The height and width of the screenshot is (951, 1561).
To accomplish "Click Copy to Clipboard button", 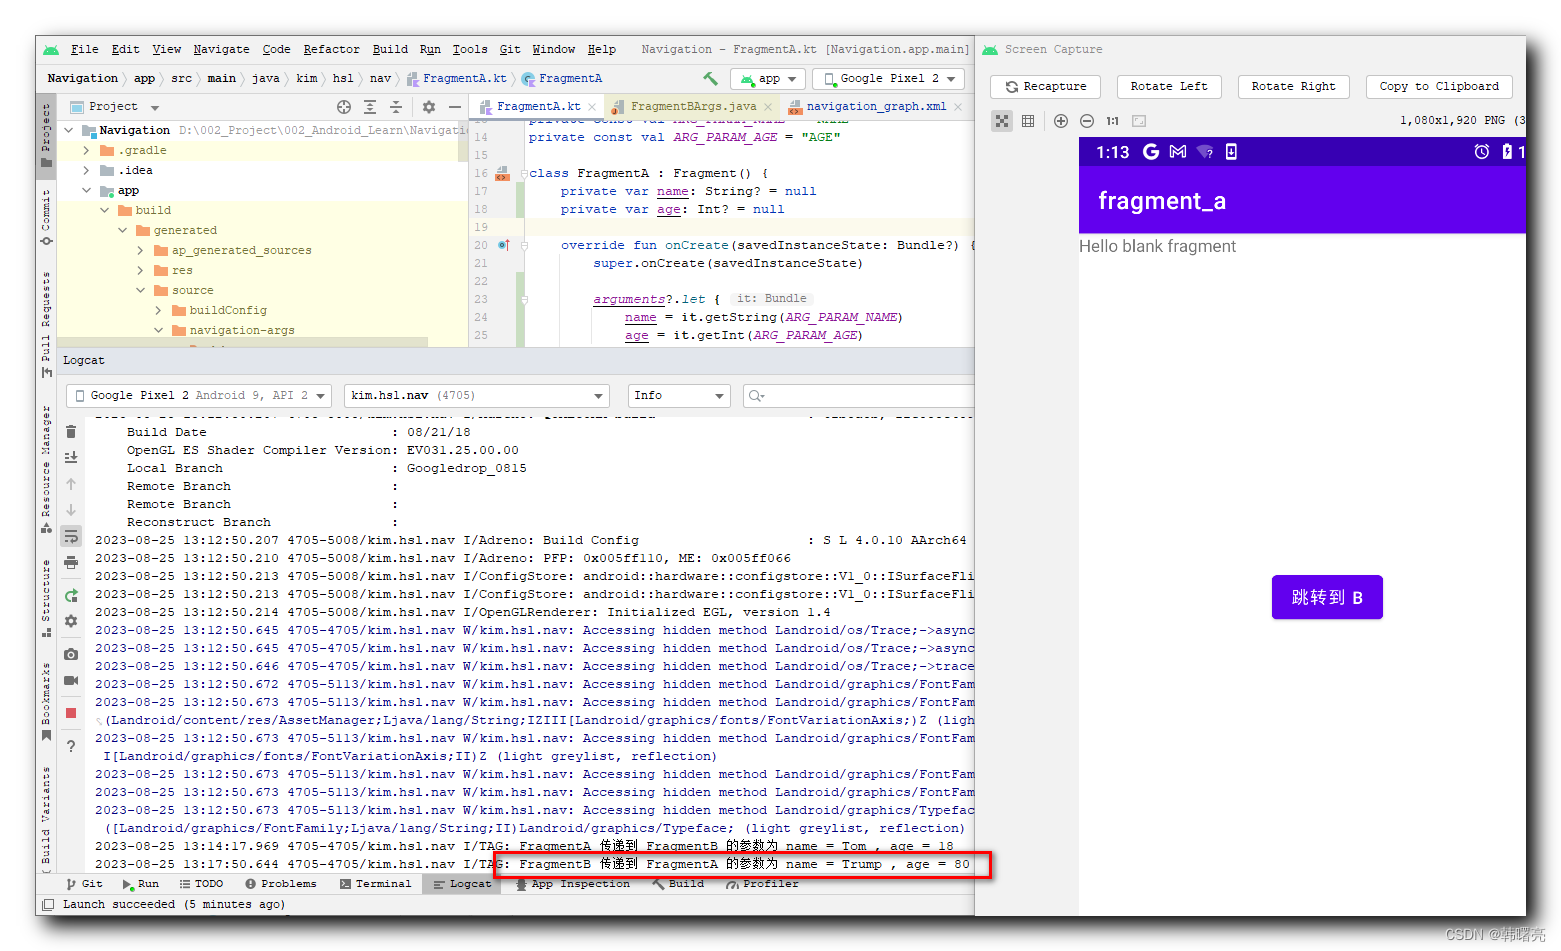I will 1439,87.
